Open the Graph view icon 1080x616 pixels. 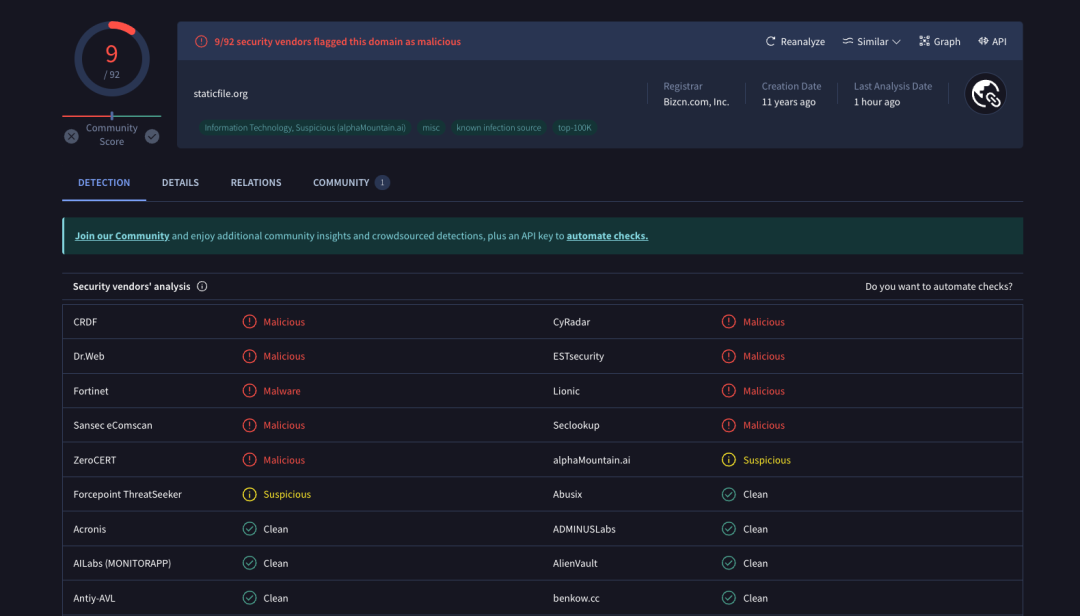click(x=924, y=41)
